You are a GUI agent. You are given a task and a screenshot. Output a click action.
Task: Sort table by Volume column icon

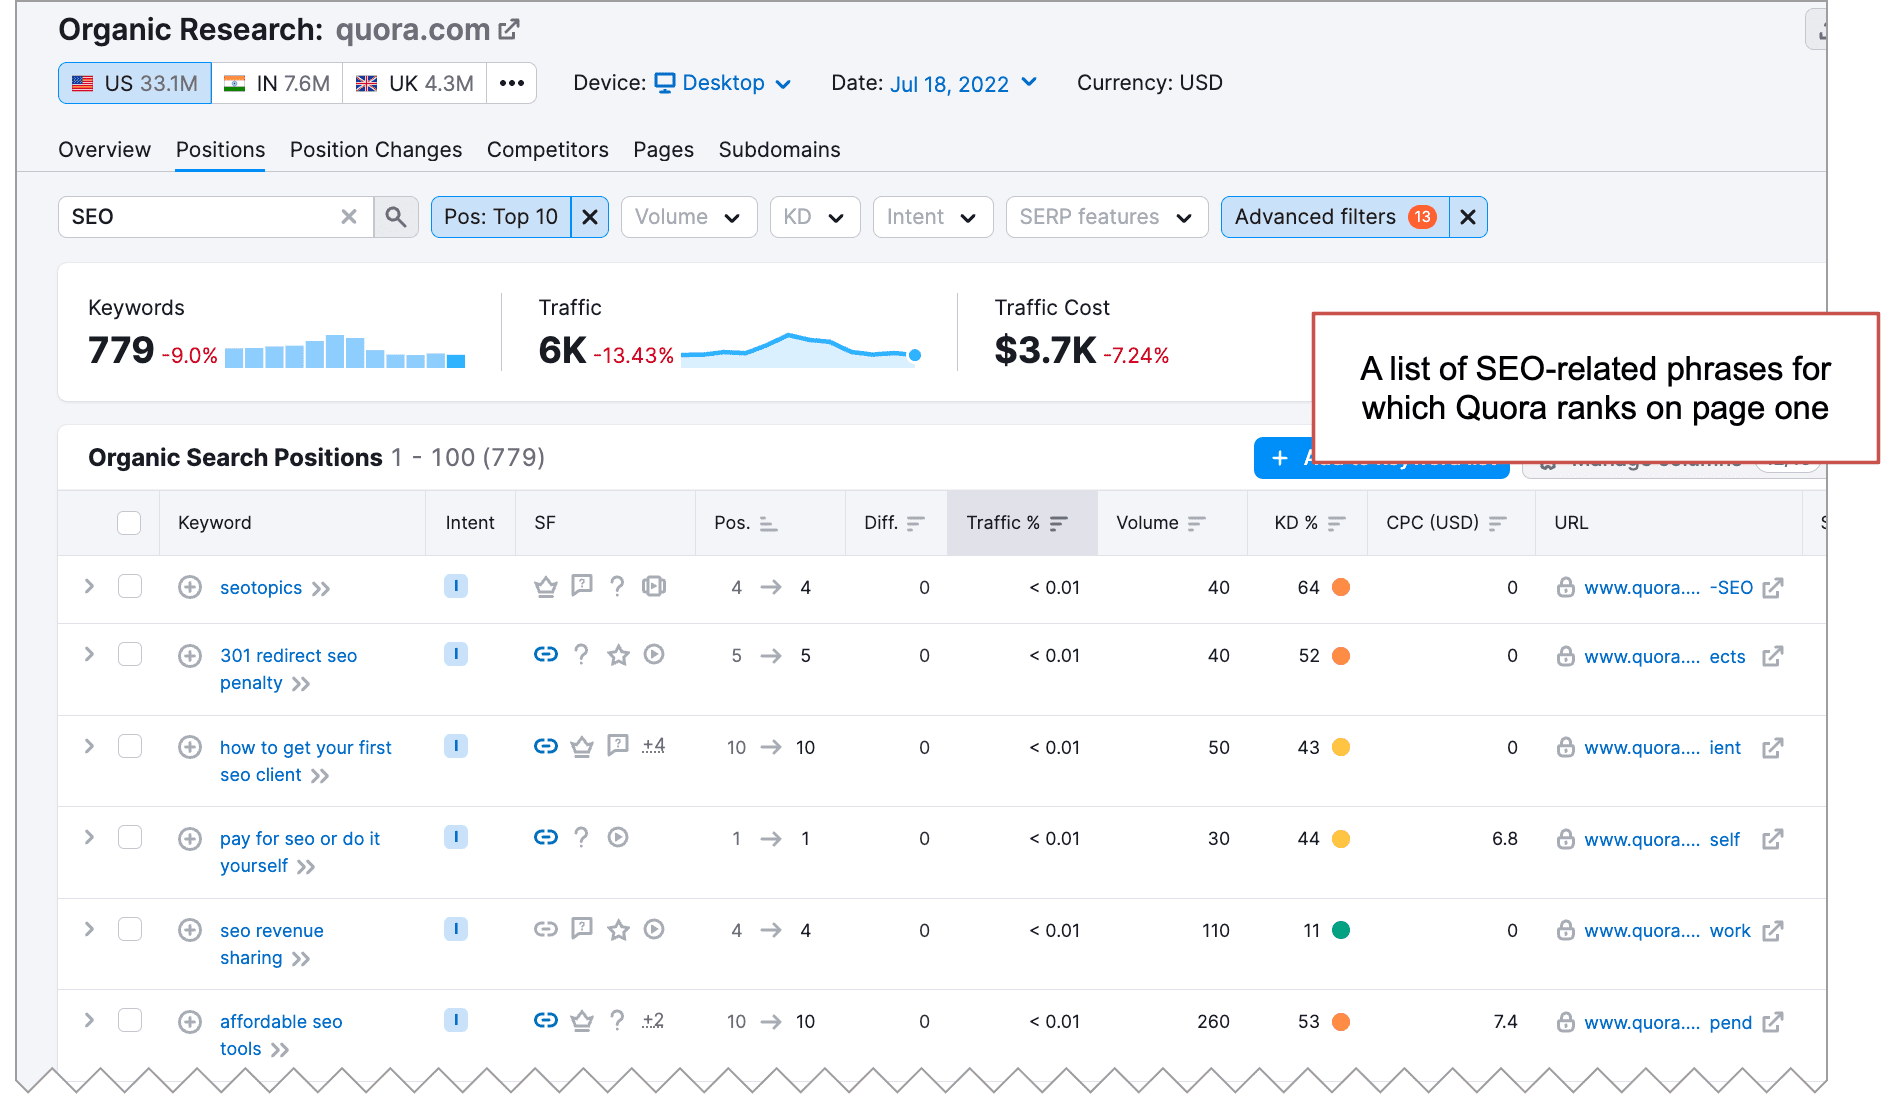(1197, 523)
